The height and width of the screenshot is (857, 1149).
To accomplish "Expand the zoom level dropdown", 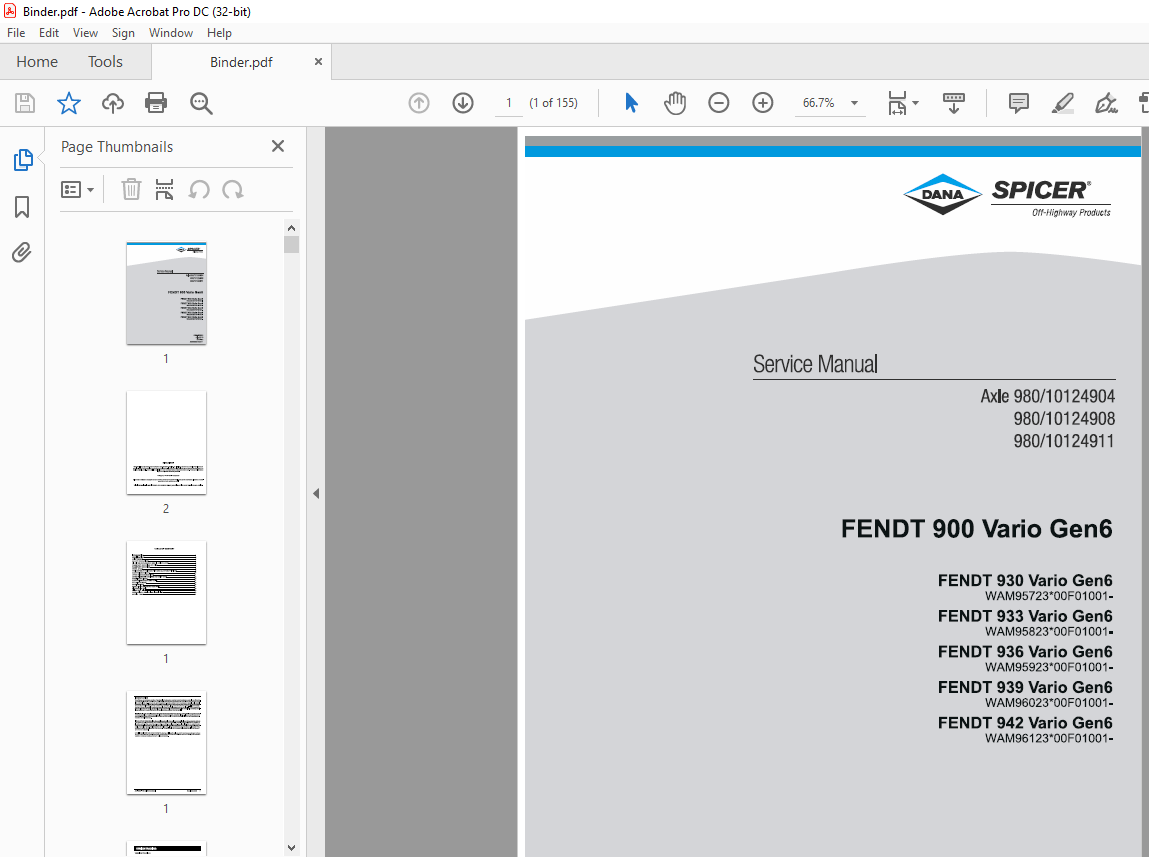I will point(854,103).
